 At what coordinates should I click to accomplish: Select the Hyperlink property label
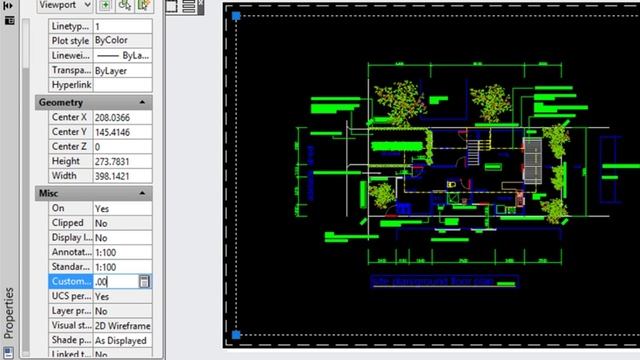click(x=71, y=85)
